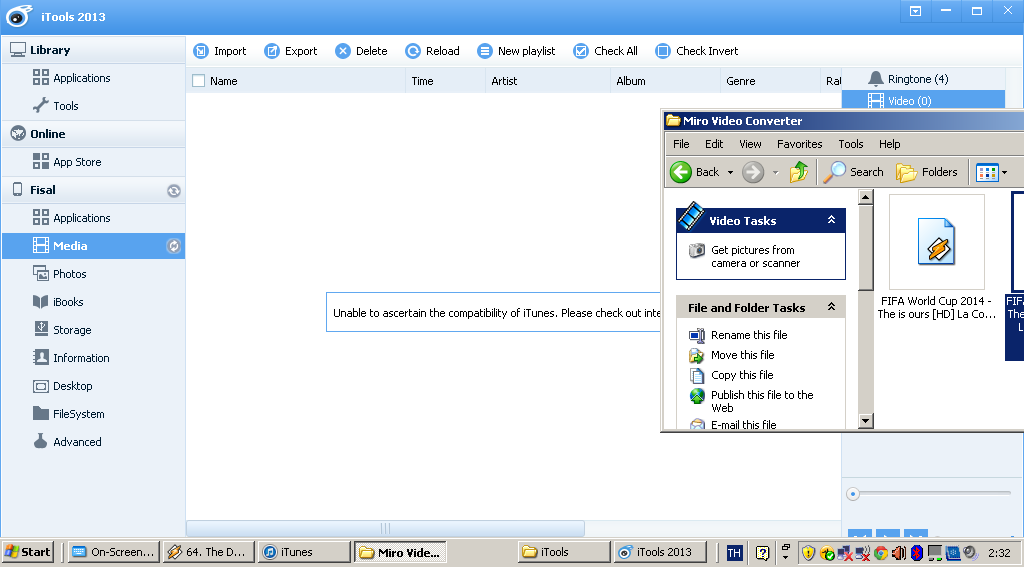This screenshot has height=567, width=1024.
Task: Switch to iTools 2013 taskbar button
Action: click(660, 552)
